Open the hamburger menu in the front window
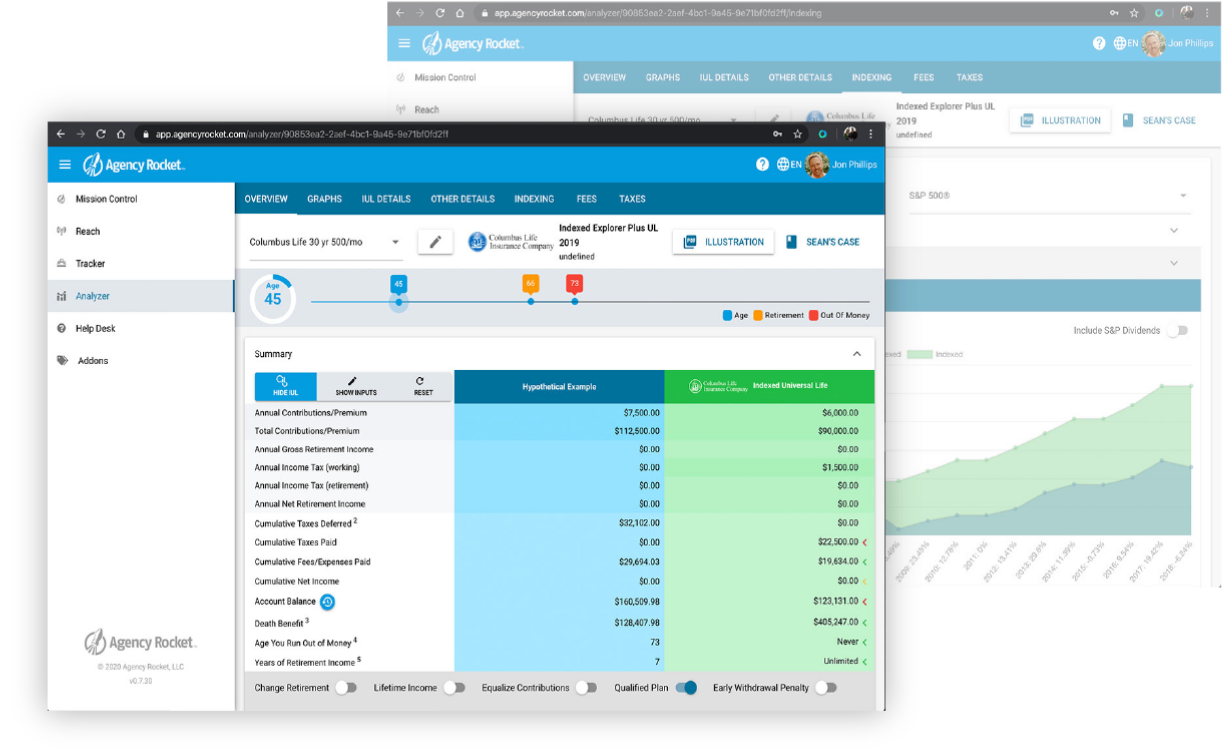Viewport: 1222px width, 756px height. pyautogui.click(x=65, y=165)
